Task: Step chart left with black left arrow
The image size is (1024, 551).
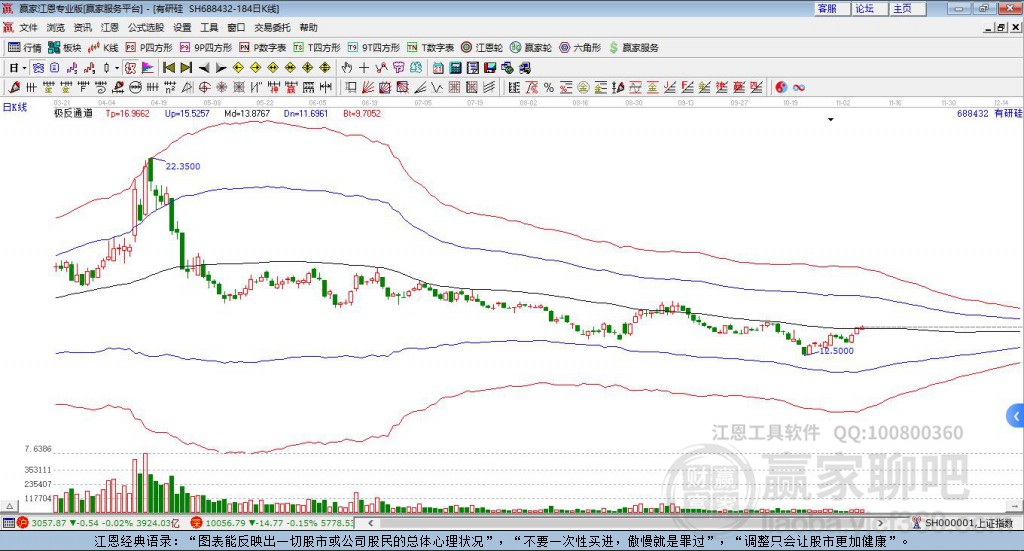Action: click(204, 68)
